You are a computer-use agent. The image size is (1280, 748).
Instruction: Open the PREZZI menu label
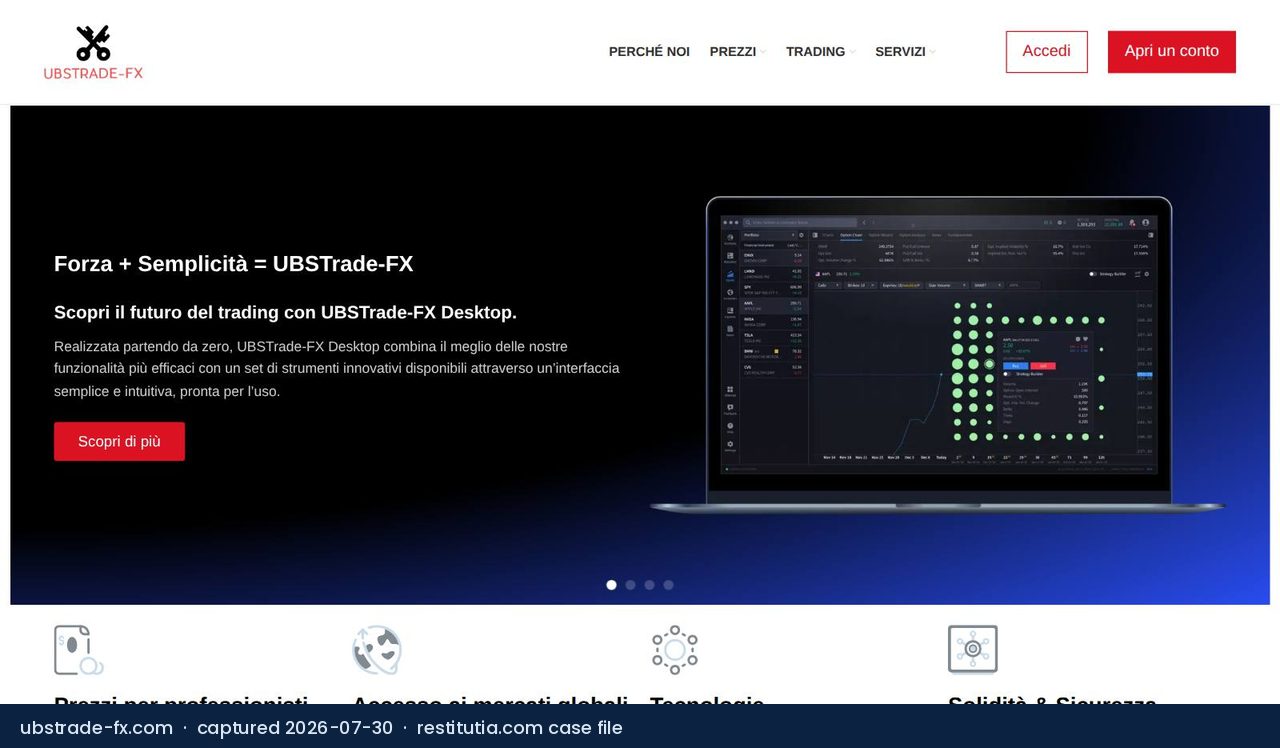[733, 52]
